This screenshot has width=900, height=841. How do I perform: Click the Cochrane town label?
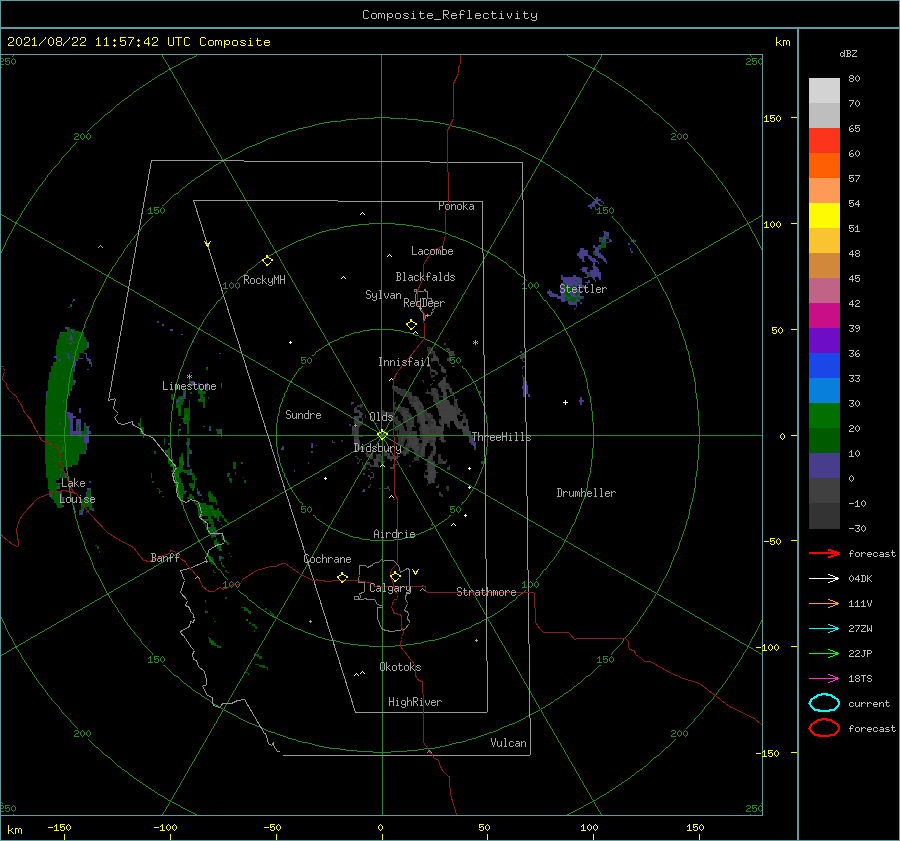(x=327, y=559)
